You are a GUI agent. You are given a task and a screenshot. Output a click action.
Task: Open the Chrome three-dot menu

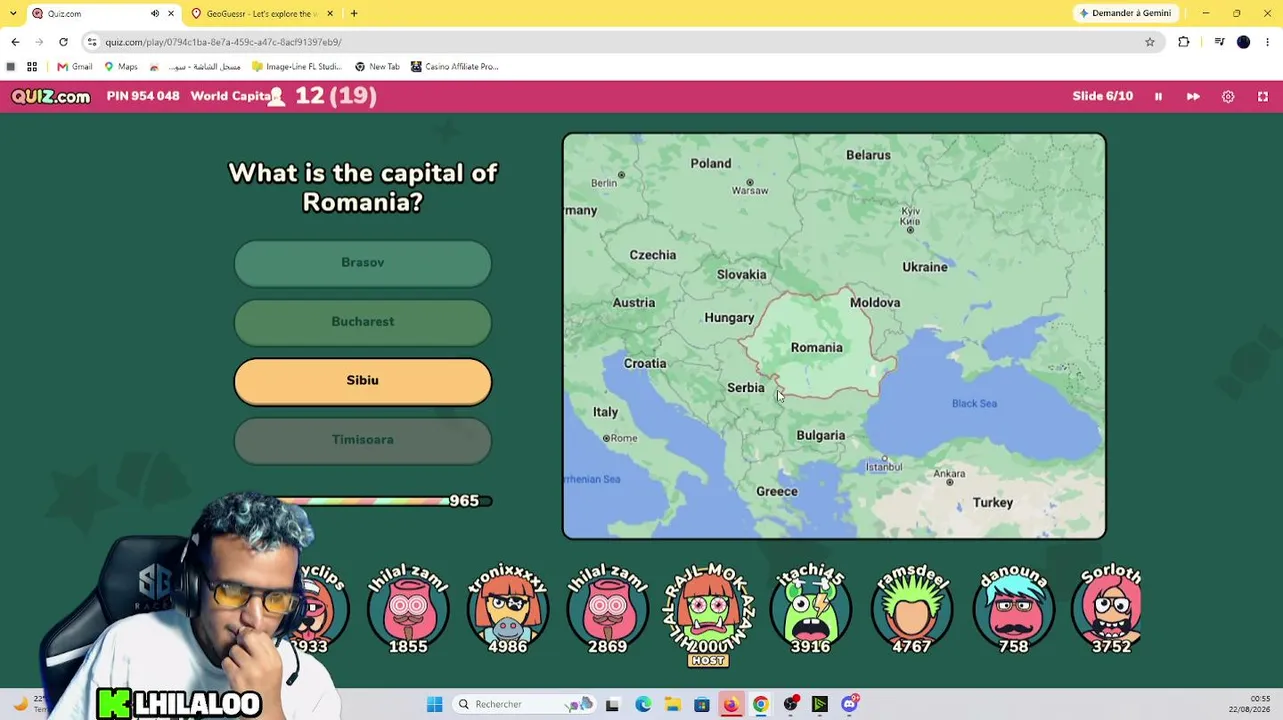pos(1268,42)
